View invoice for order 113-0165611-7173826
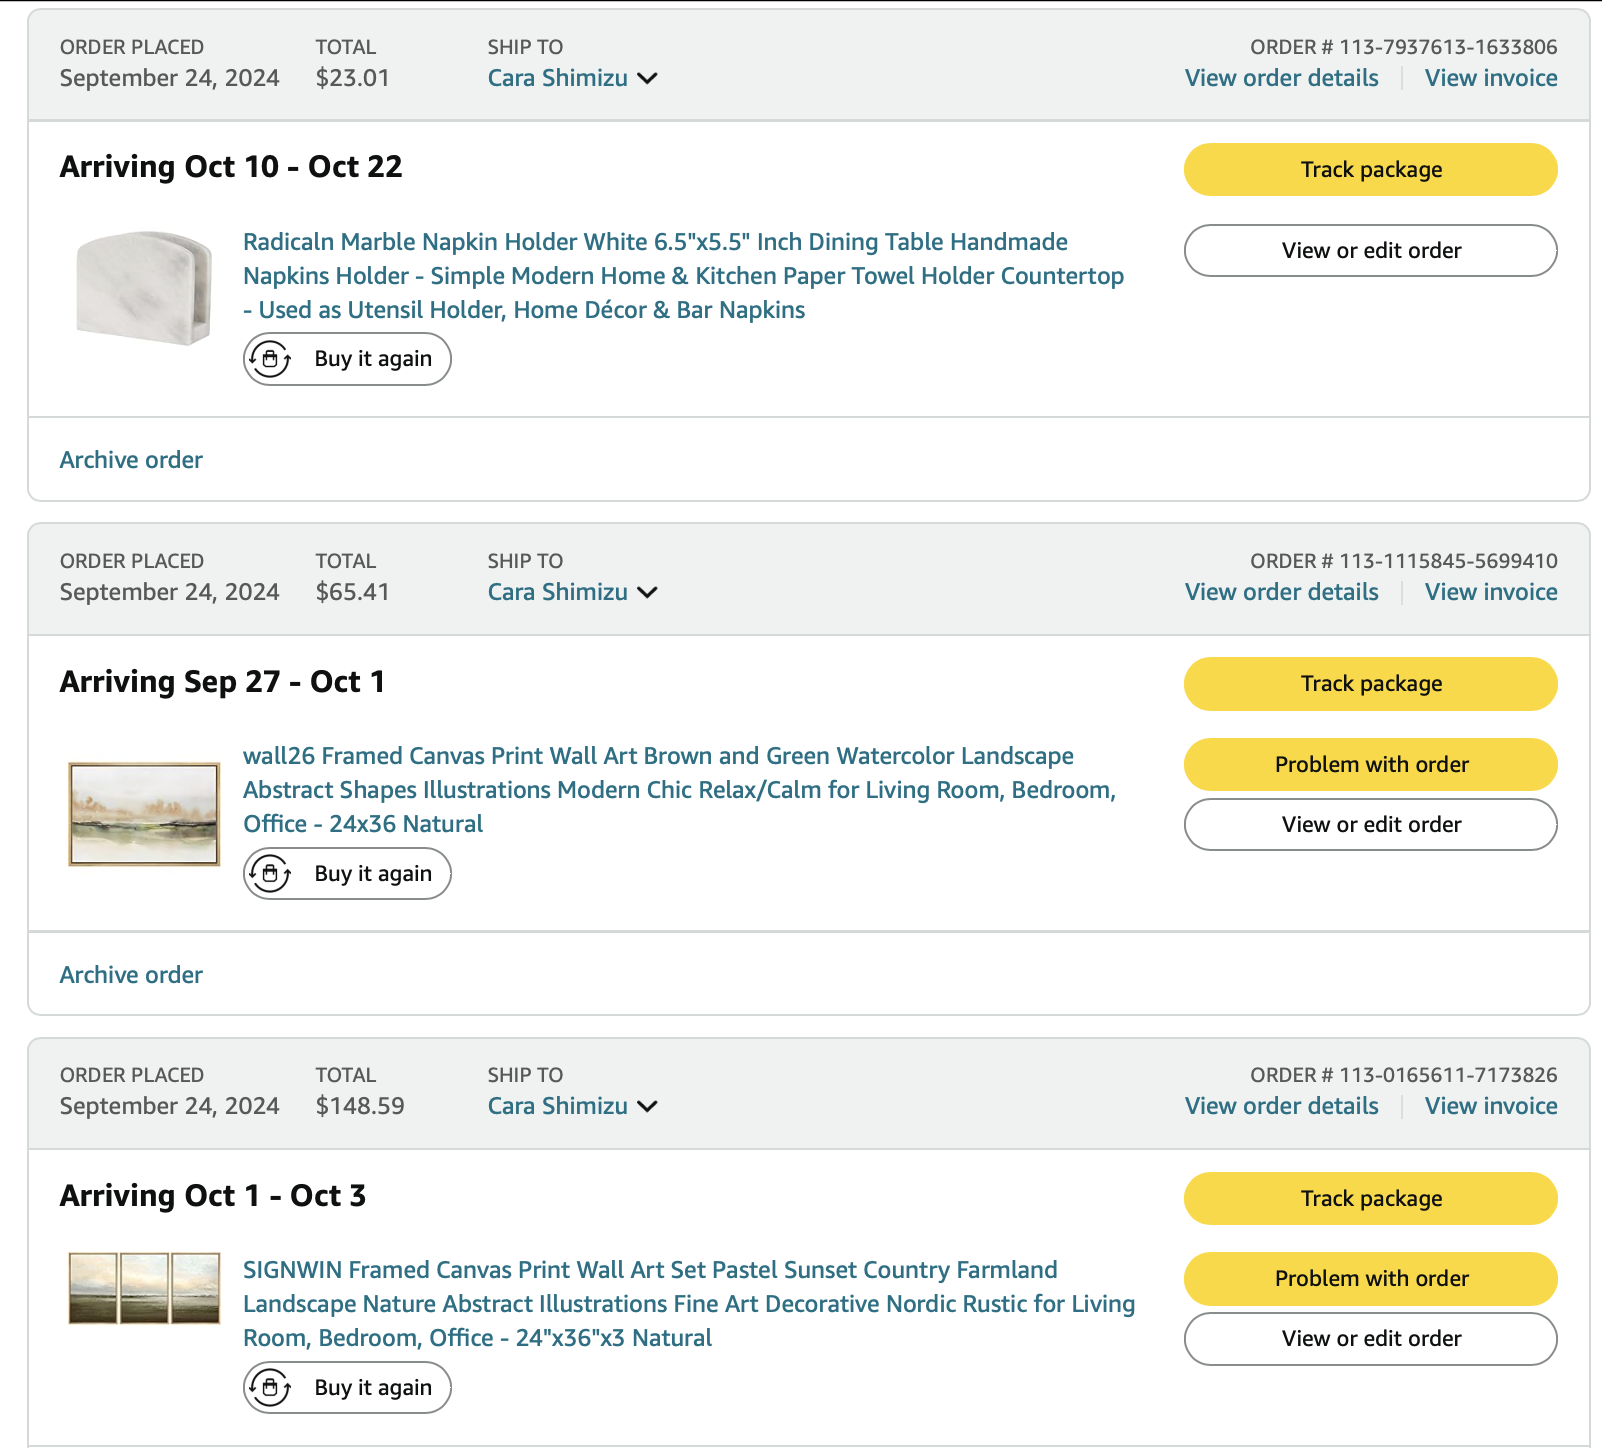Image resolution: width=1602 pixels, height=1448 pixels. pos(1490,1107)
